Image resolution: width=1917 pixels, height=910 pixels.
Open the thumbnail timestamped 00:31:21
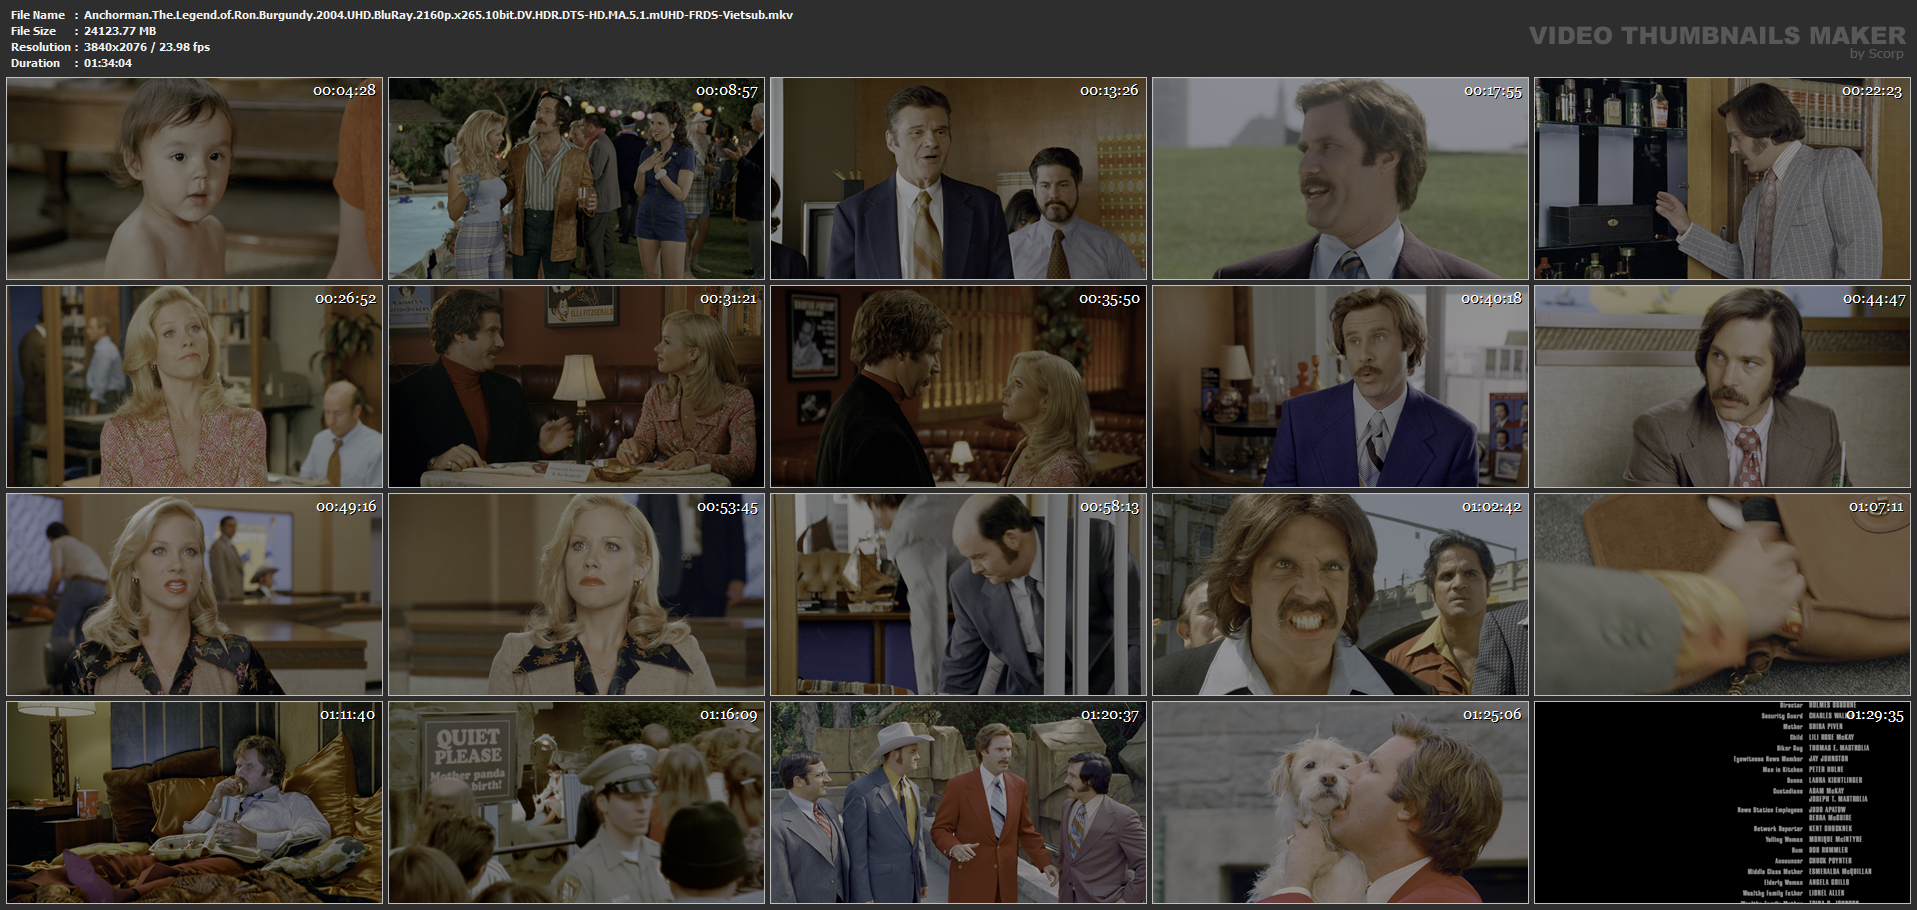click(576, 386)
